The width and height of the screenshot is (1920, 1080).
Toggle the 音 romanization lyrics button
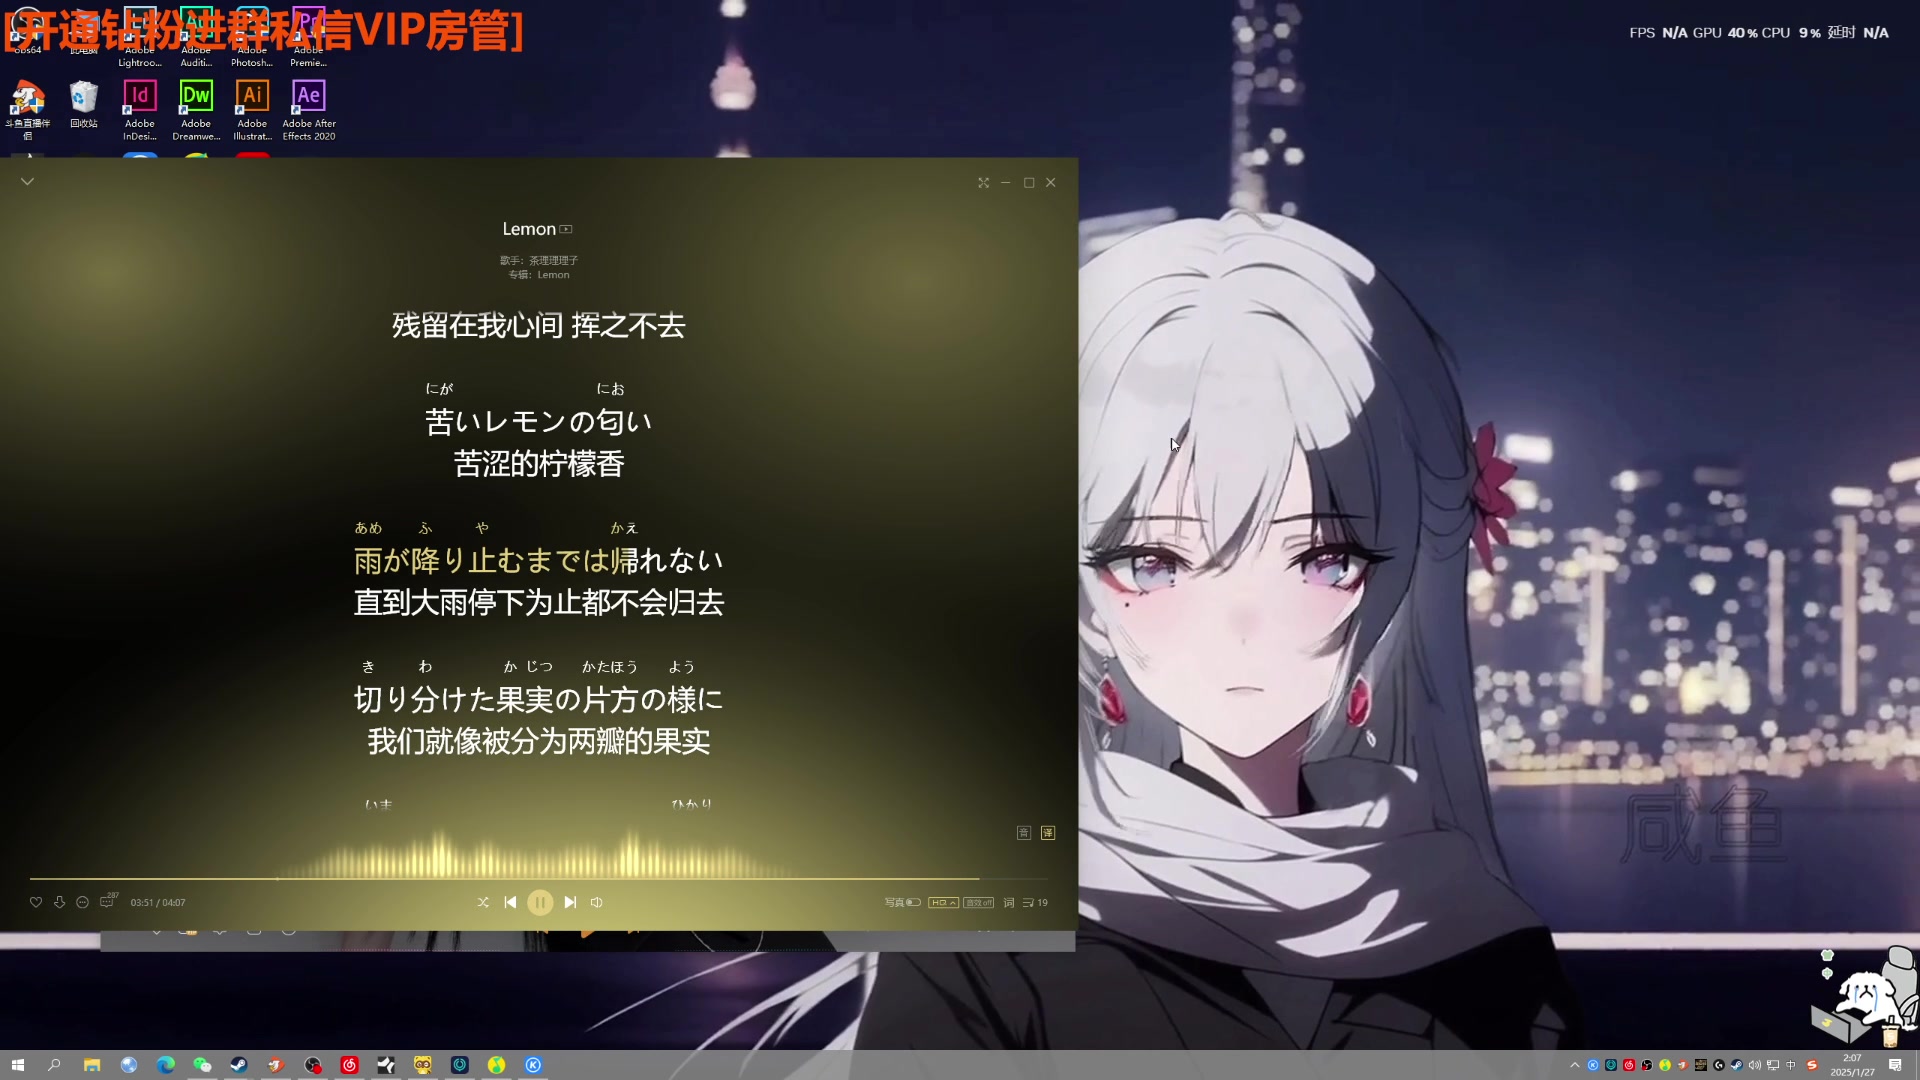coord(1024,833)
